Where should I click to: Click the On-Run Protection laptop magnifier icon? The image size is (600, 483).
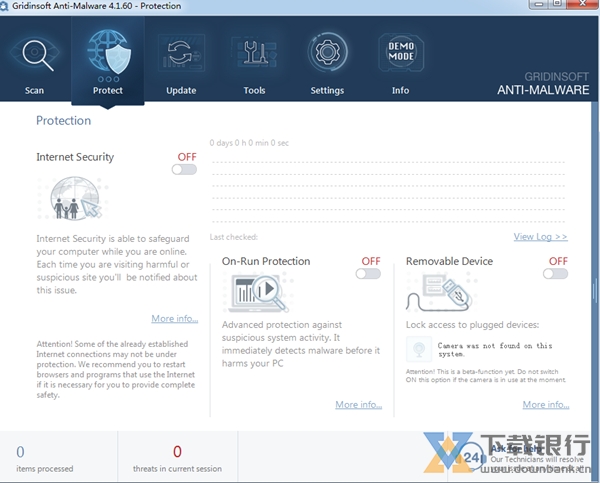click(x=258, y=292)
